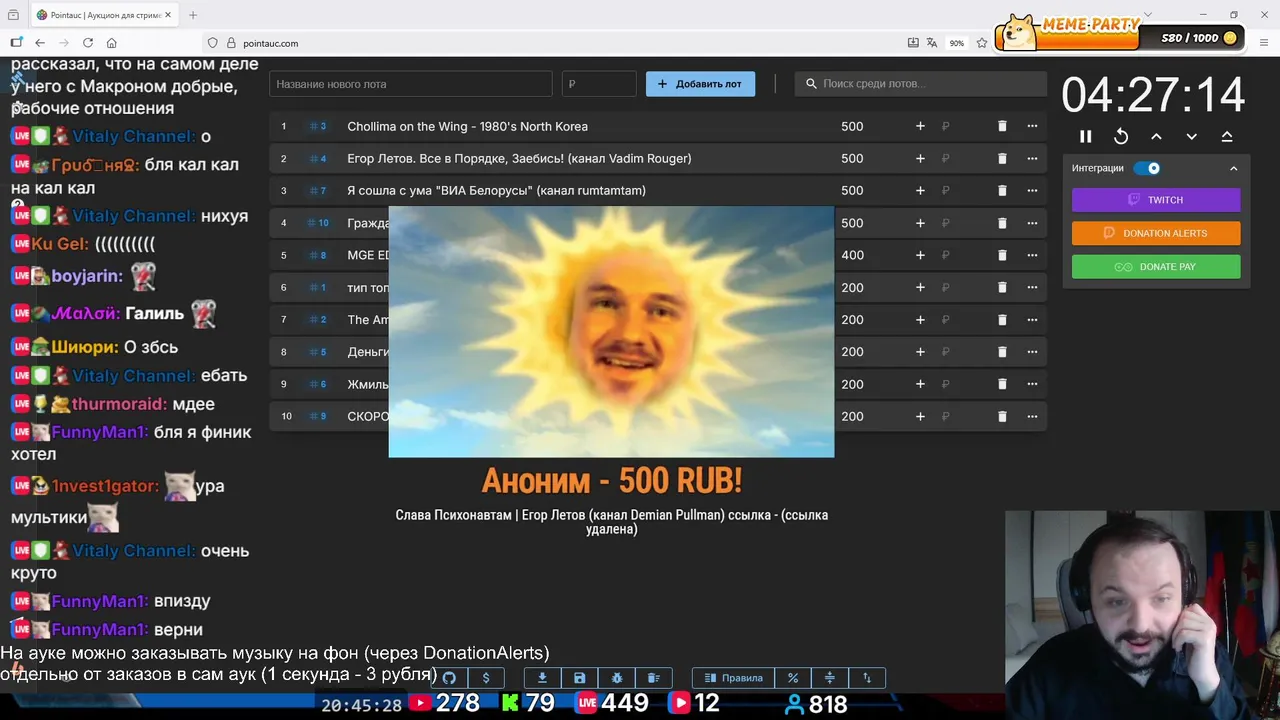Click the DONATE PAY integration button
The width and height of the screenshot is (1280, 720).
1156,267
